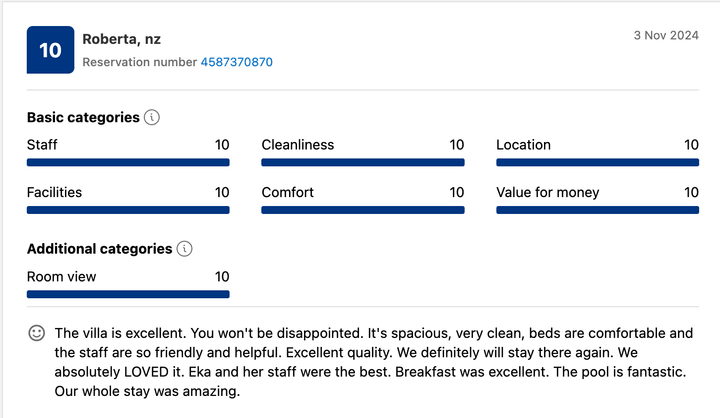Click the Basic categories heading
This screenshot has height=418, width=720.
point(83,117)
